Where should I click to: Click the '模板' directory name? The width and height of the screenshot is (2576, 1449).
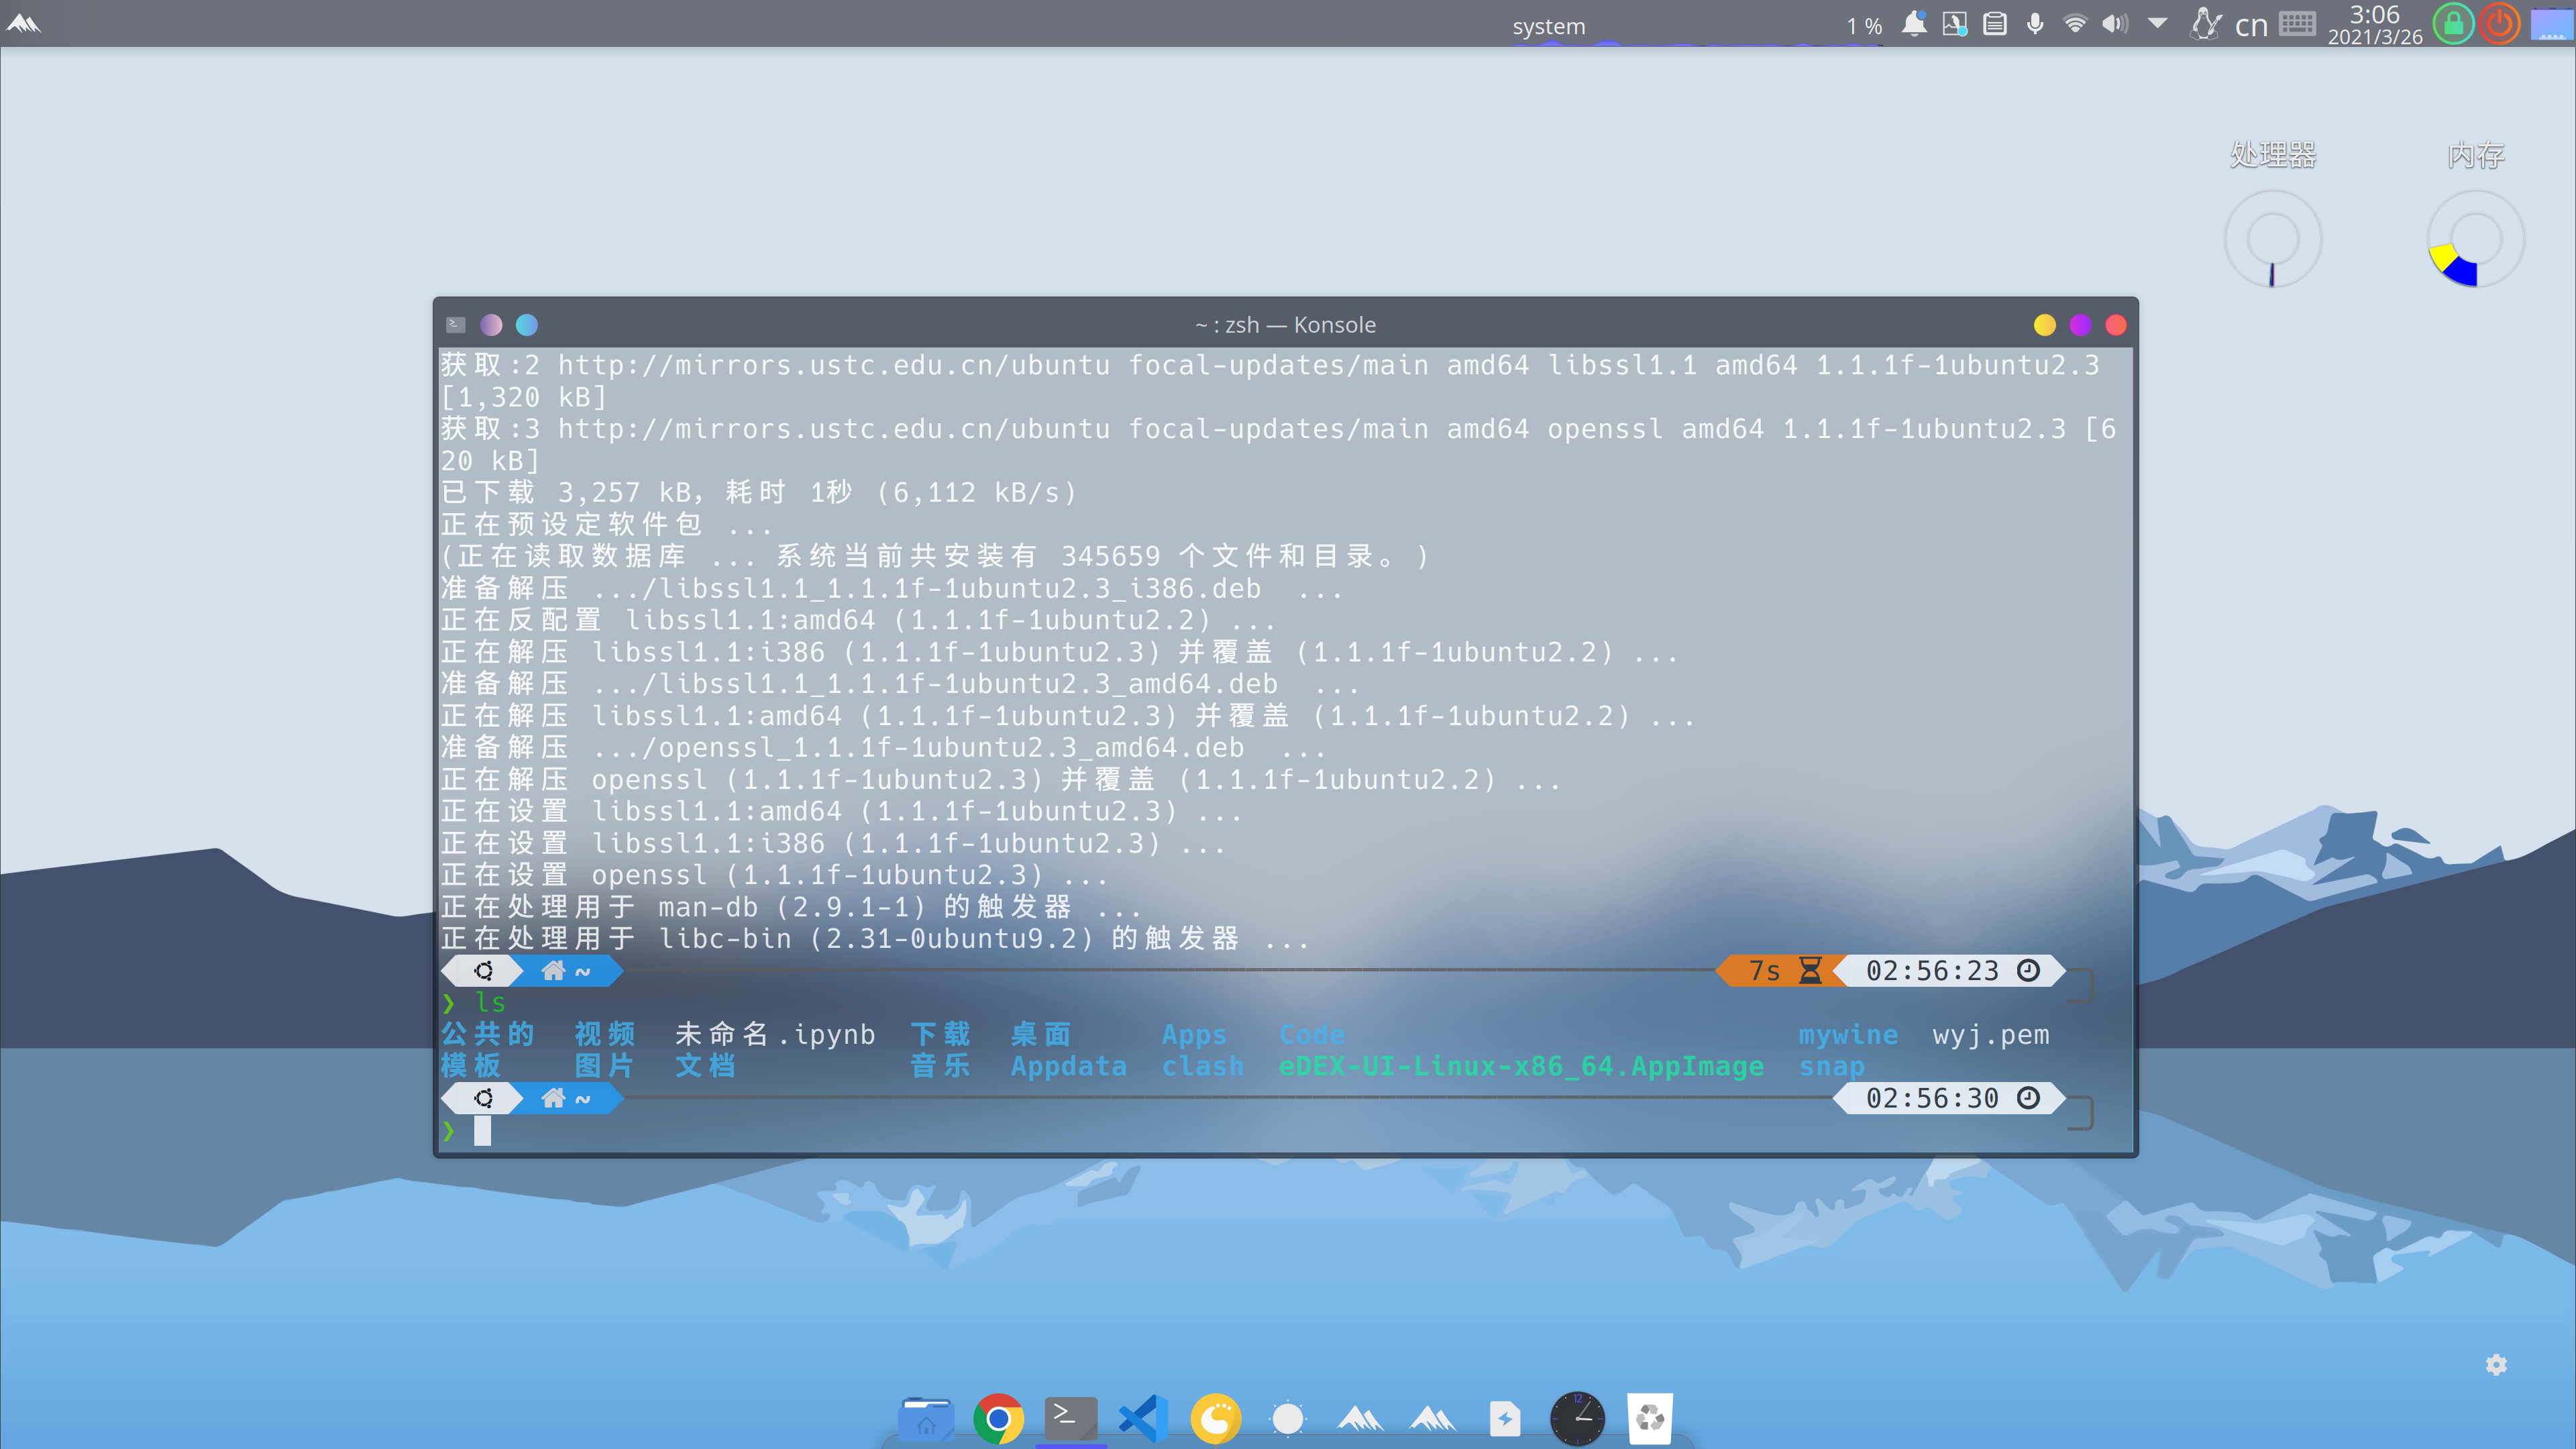(x=471, y=1066)
